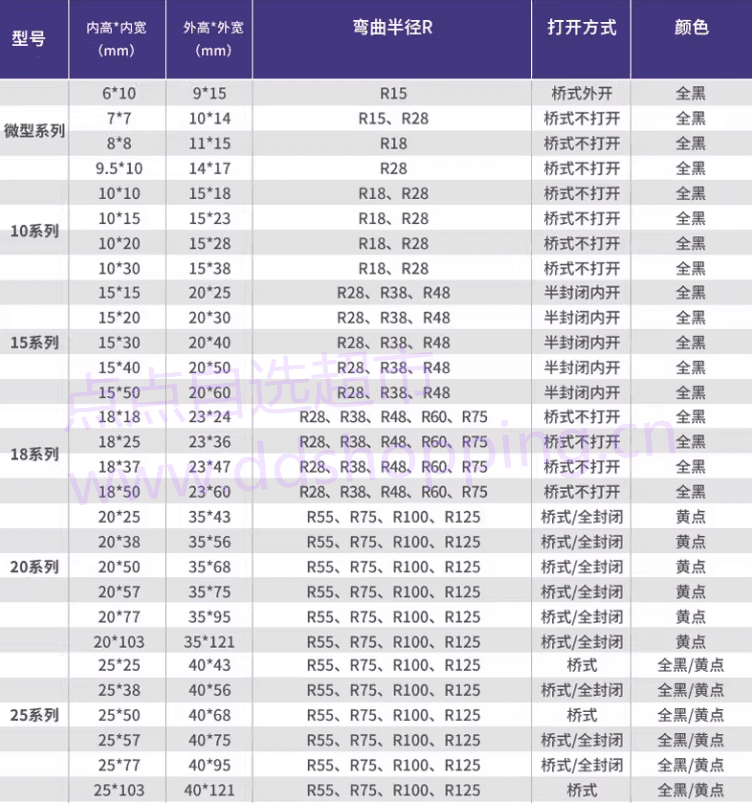Click the inner size cell '18*18'

119,417
